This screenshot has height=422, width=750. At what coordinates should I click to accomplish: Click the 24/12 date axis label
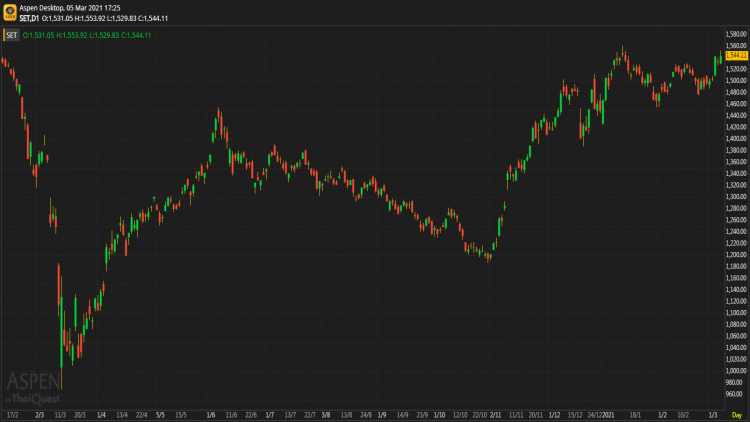point(595,415)
